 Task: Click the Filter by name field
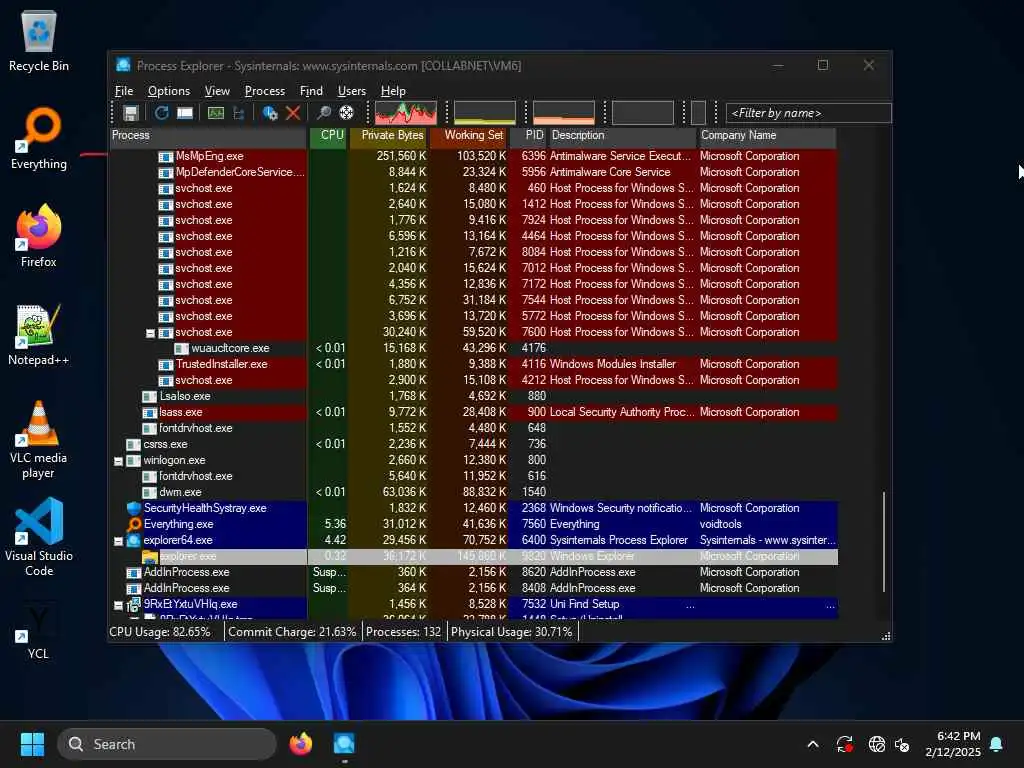coord(808,113)
